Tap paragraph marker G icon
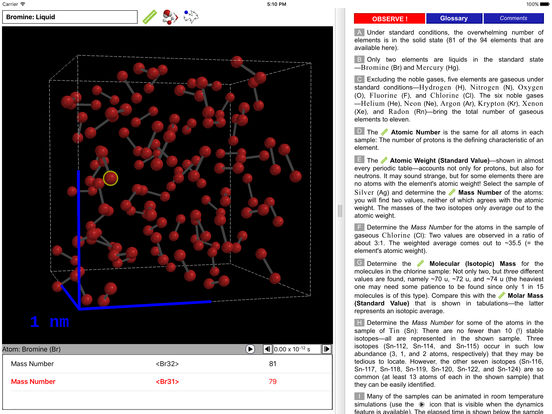The width and height of the screenshot is (552, 414). click(x=359, y=263)
